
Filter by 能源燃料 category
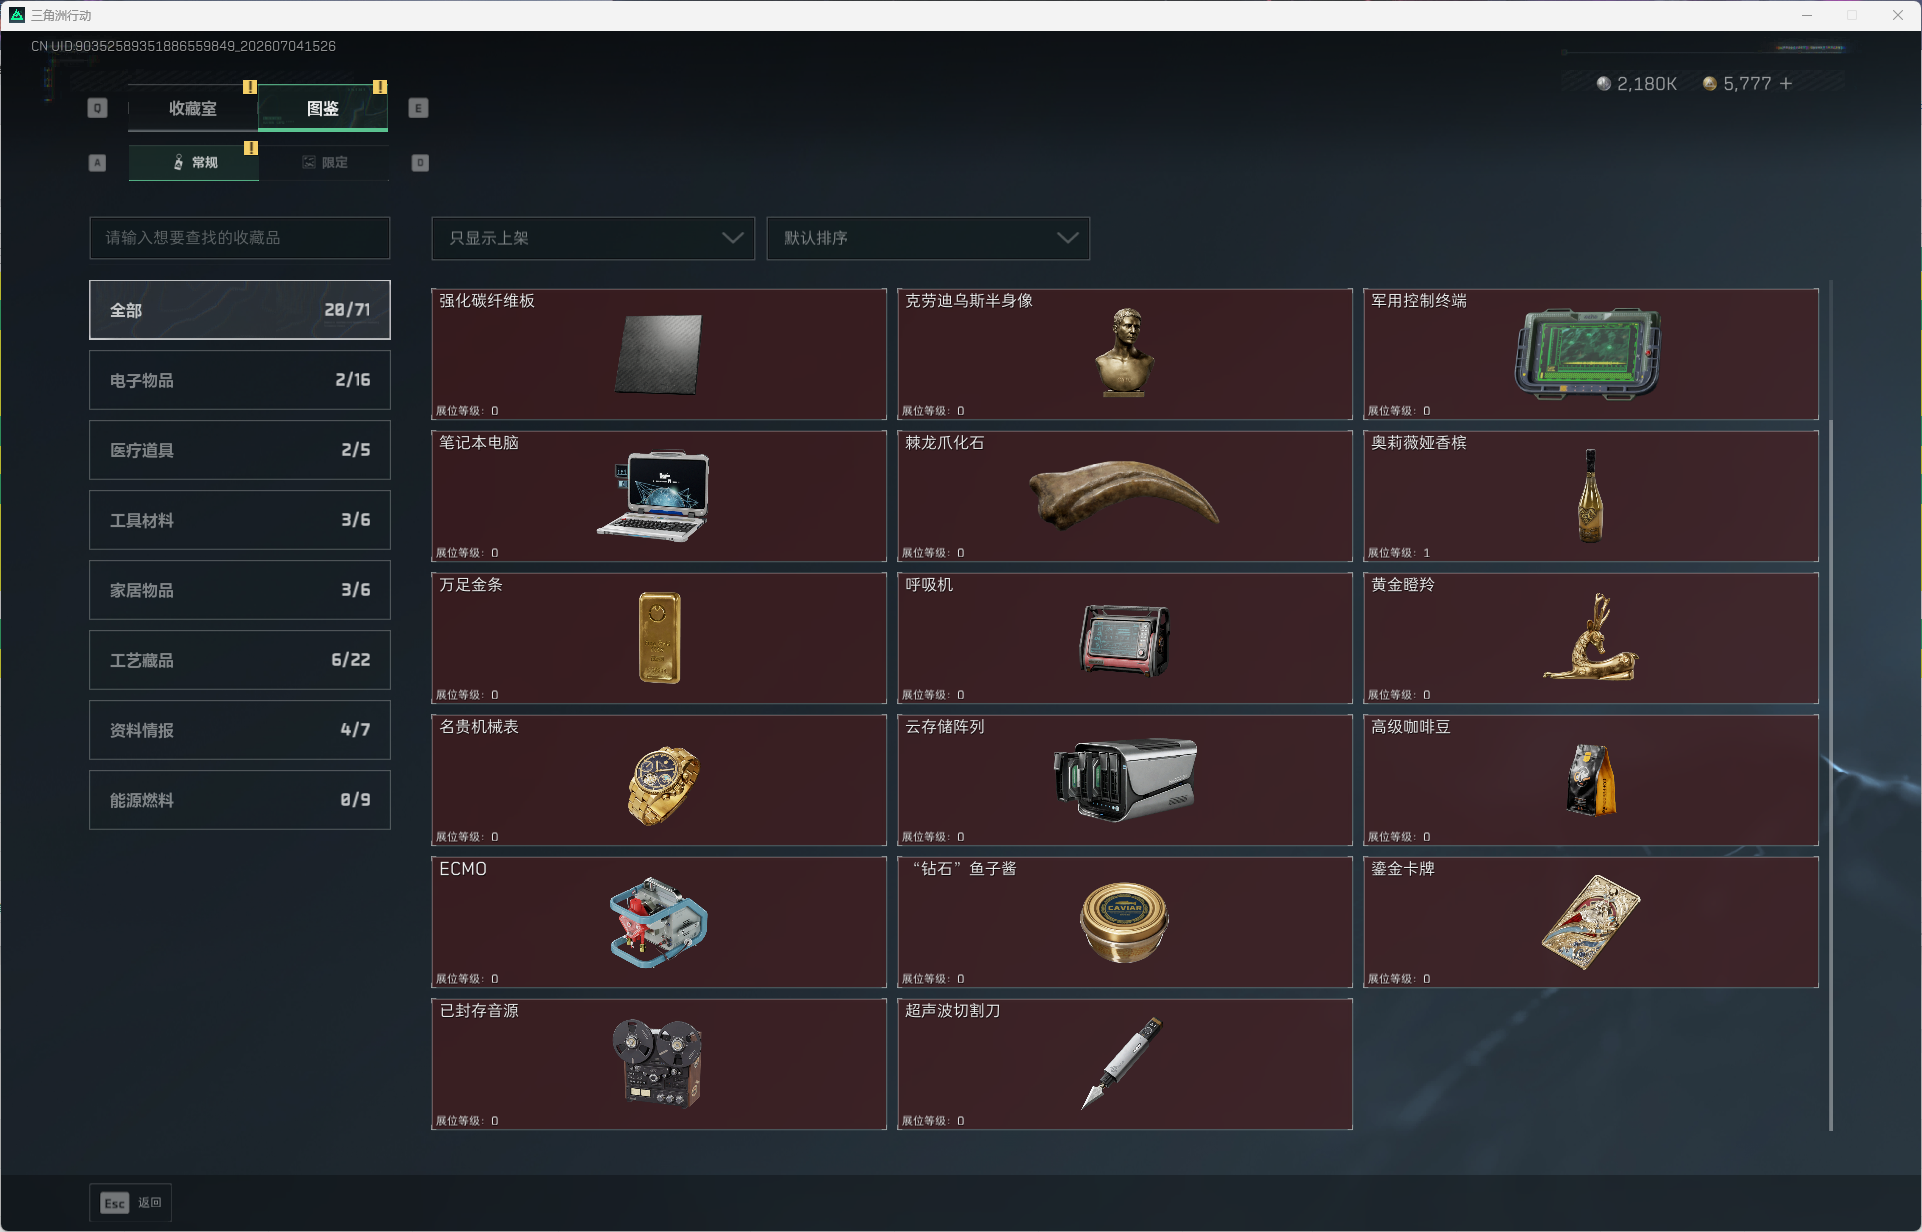[240, 800]
